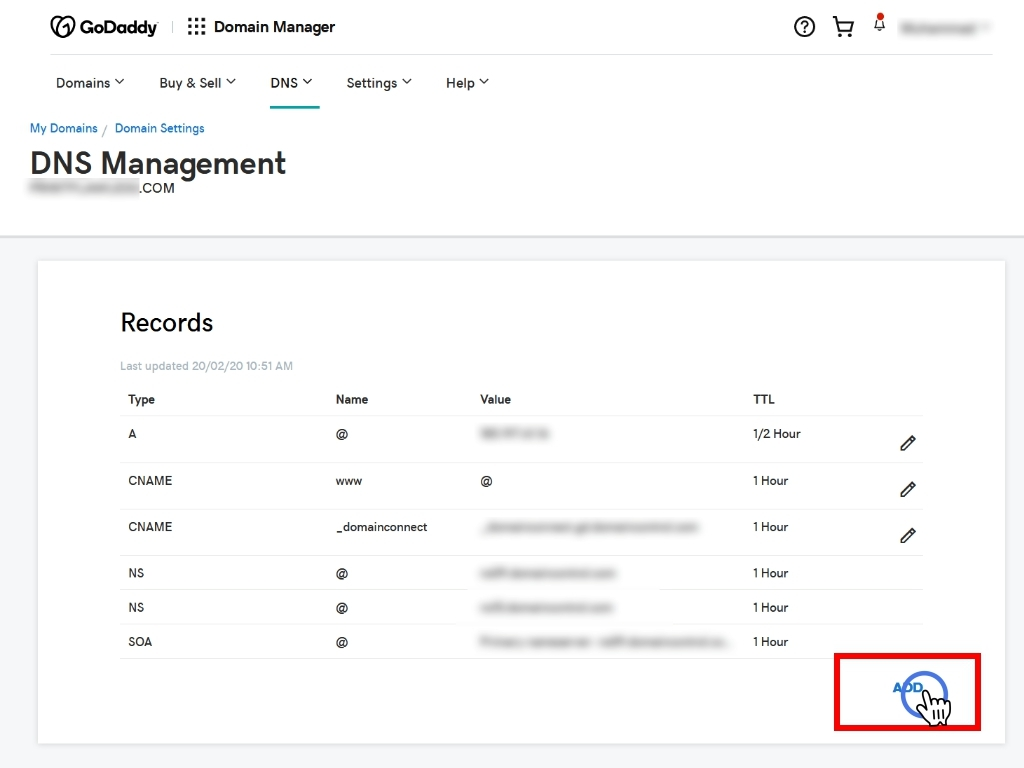Select the Value column header
The width and height of the screenshot is (1024, 768).
[x=496, y=400]
